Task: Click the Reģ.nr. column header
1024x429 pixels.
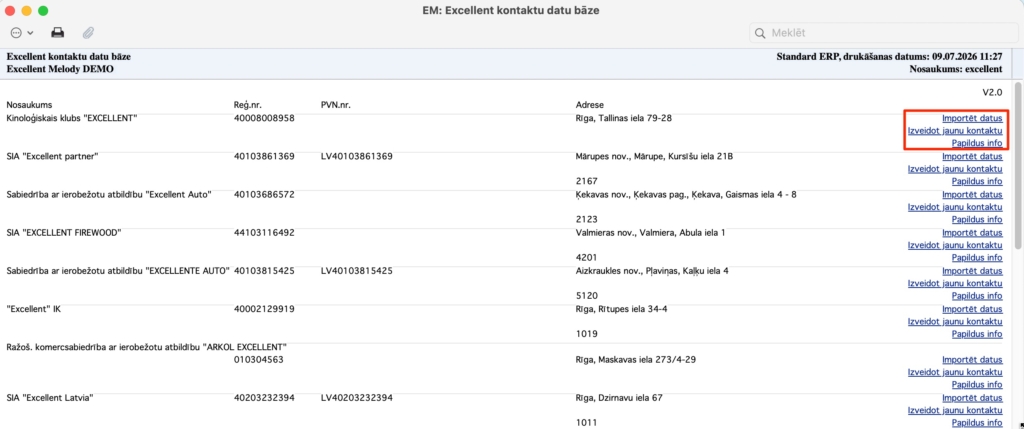Action: pos(248,105)
